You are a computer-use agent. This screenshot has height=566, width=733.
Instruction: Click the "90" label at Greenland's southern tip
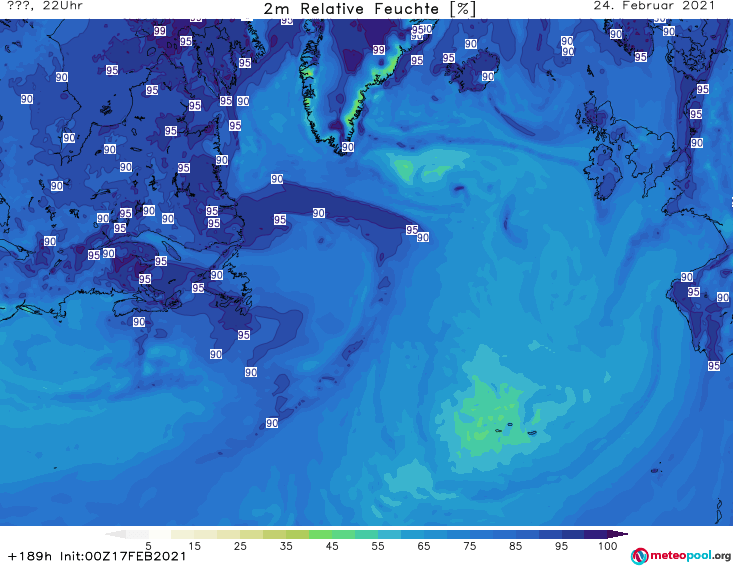tap(347, 147)
